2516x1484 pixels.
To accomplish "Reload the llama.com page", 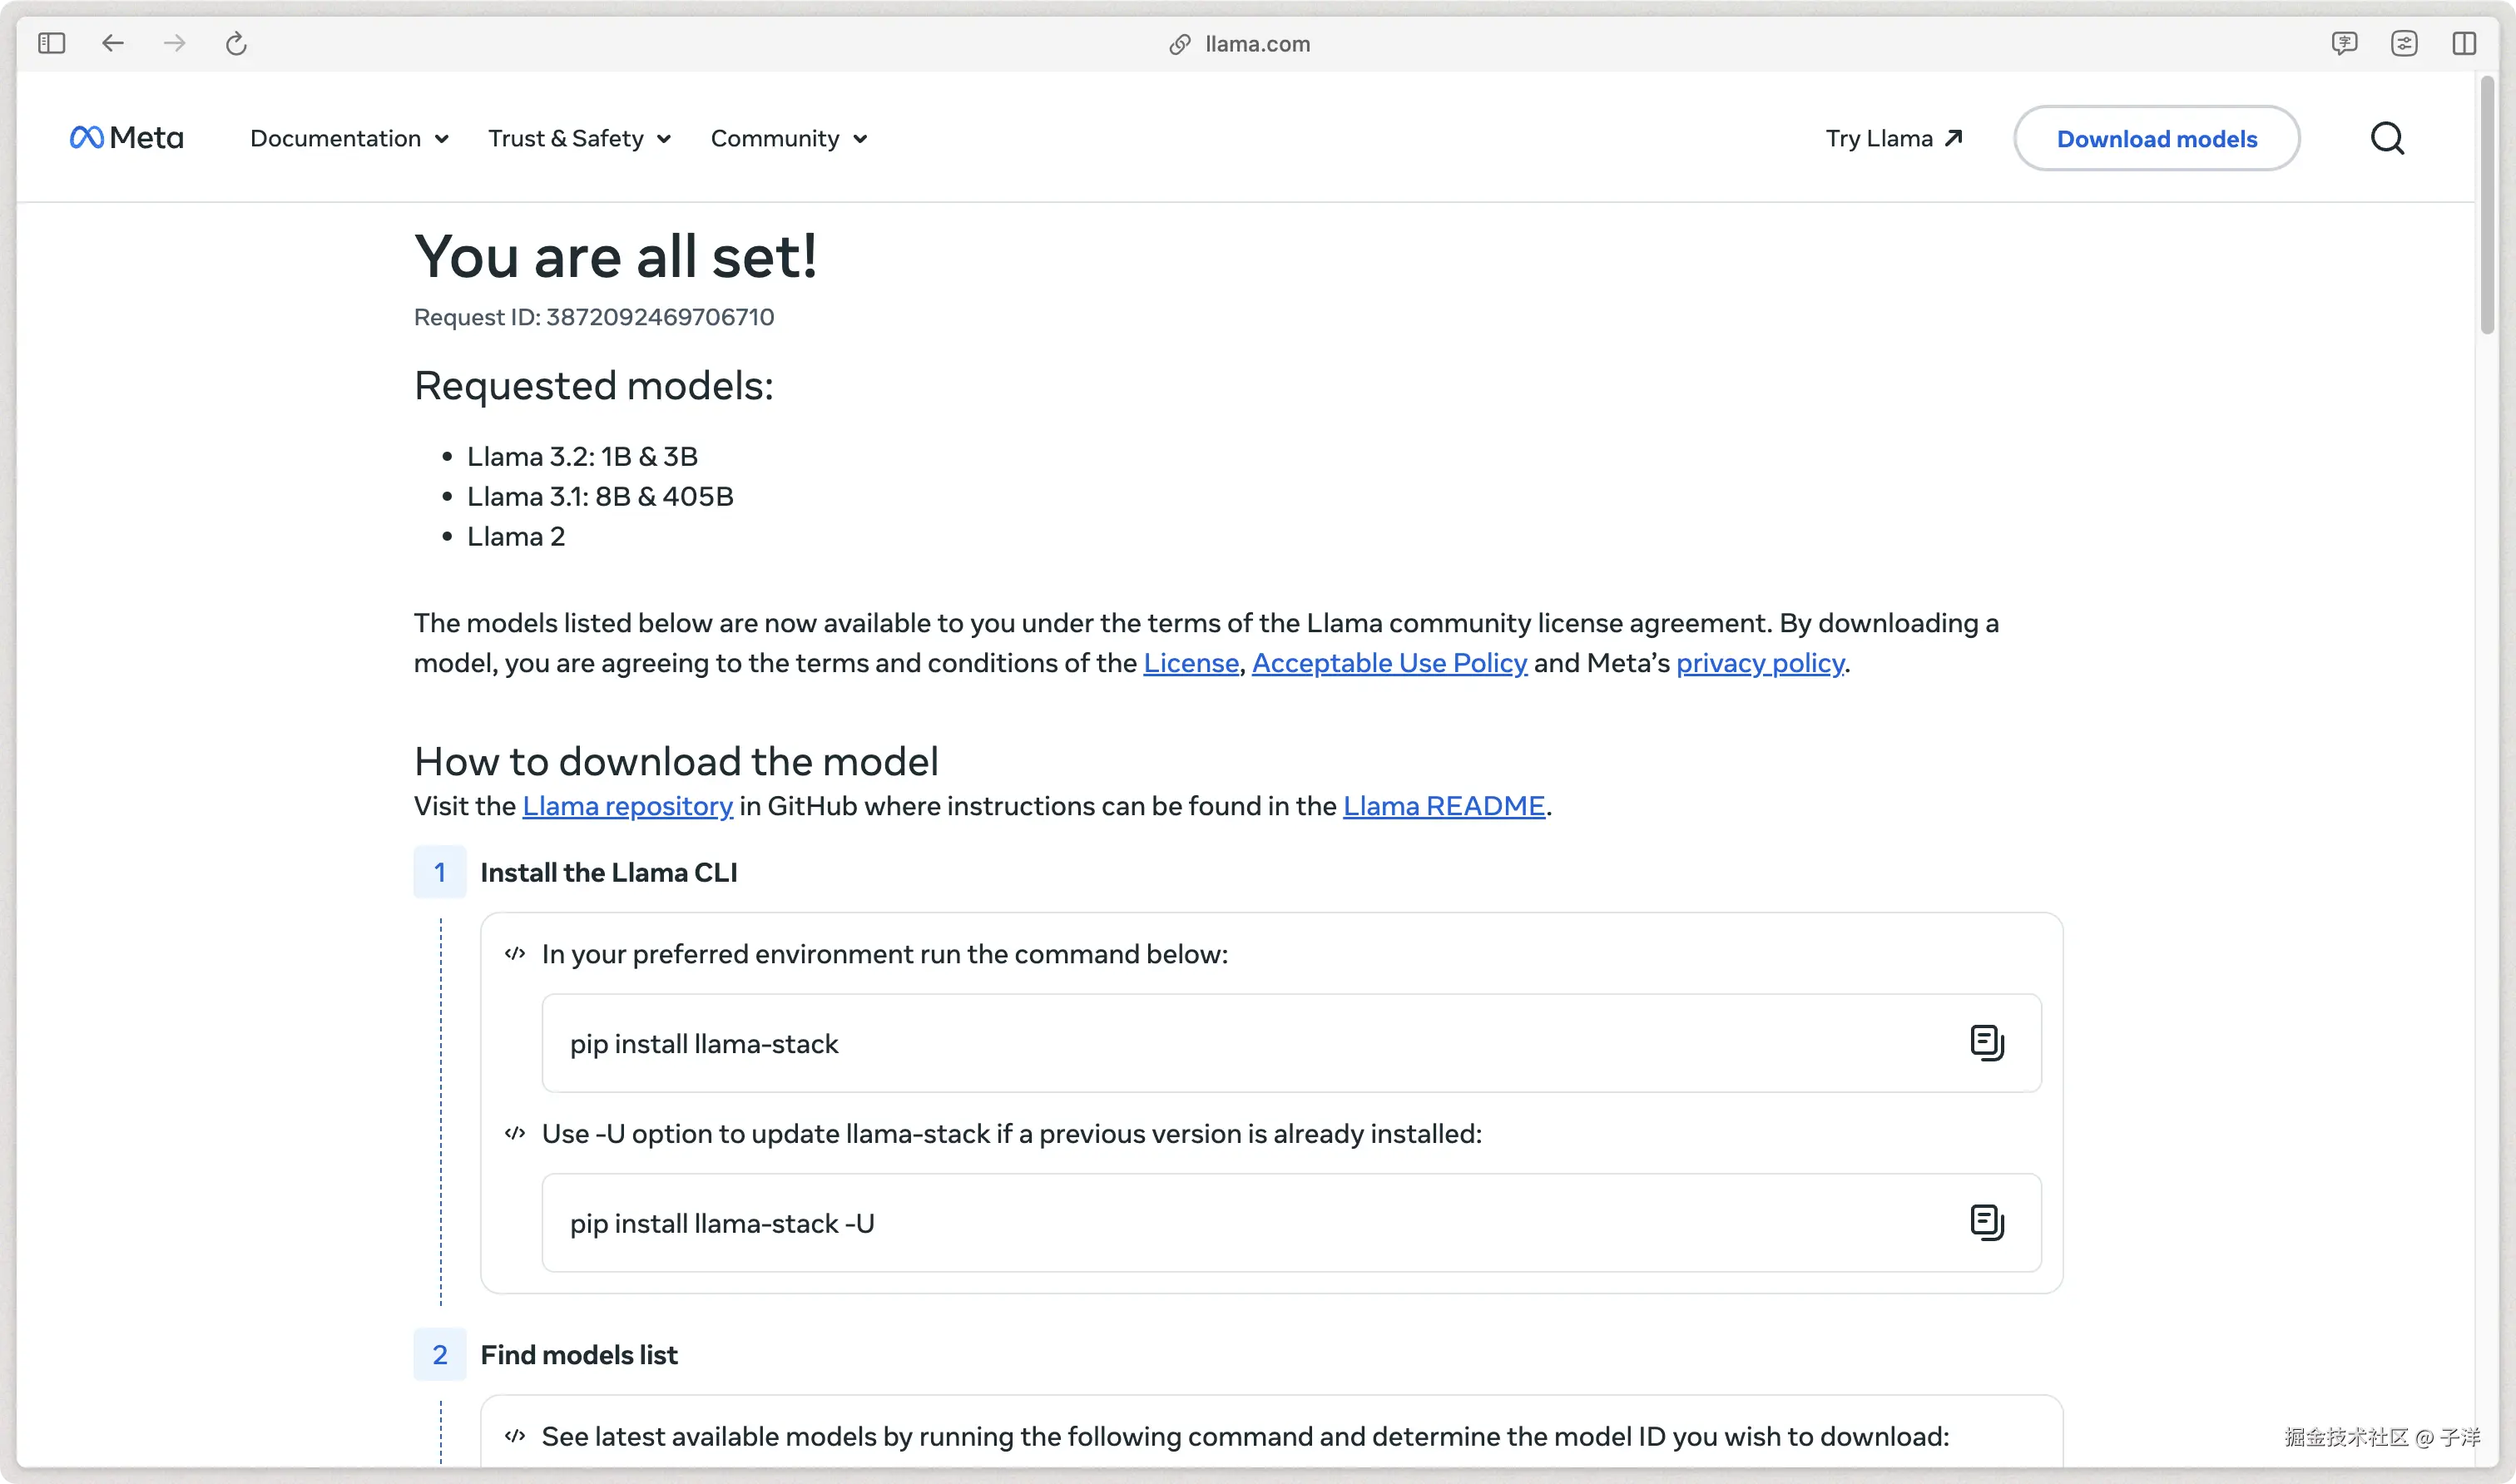I will click(x=236, y=43).
